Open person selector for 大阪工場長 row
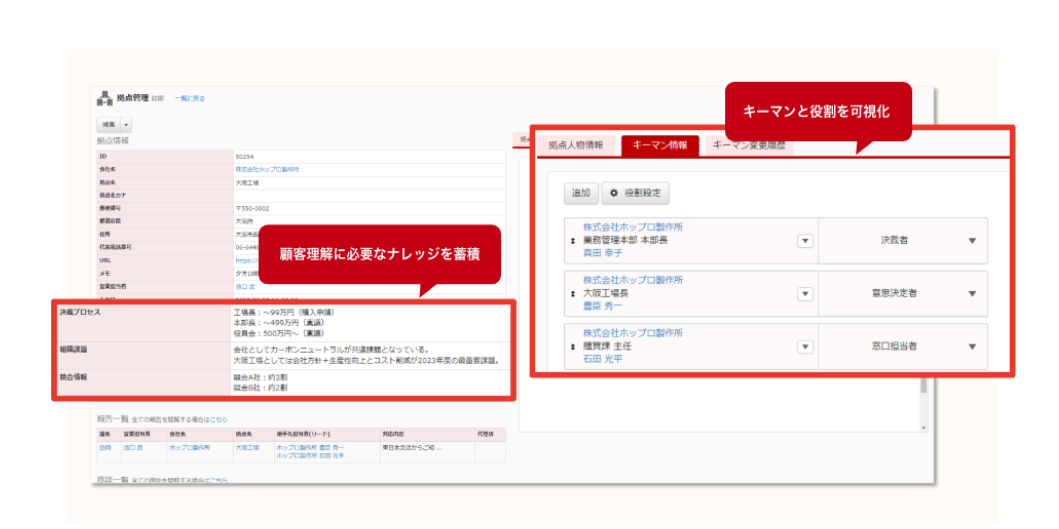The width and height of the screenshot is (1059, 529). (804, 294)
